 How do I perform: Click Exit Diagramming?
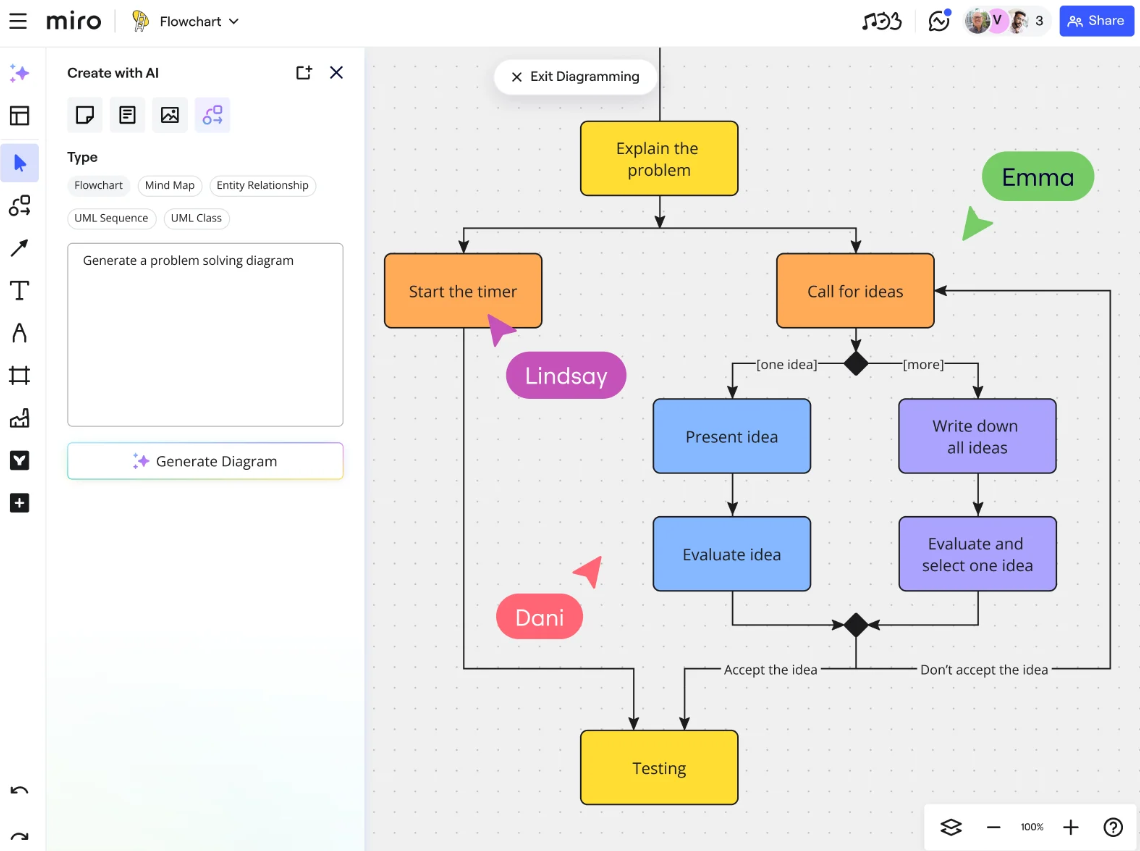coord(575,76)
